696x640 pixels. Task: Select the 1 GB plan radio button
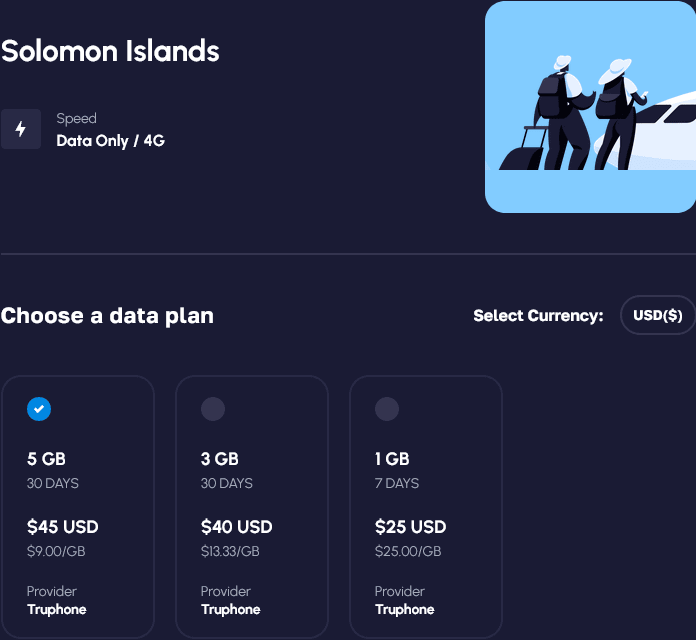pyautogui.click(x=387, y=408)
